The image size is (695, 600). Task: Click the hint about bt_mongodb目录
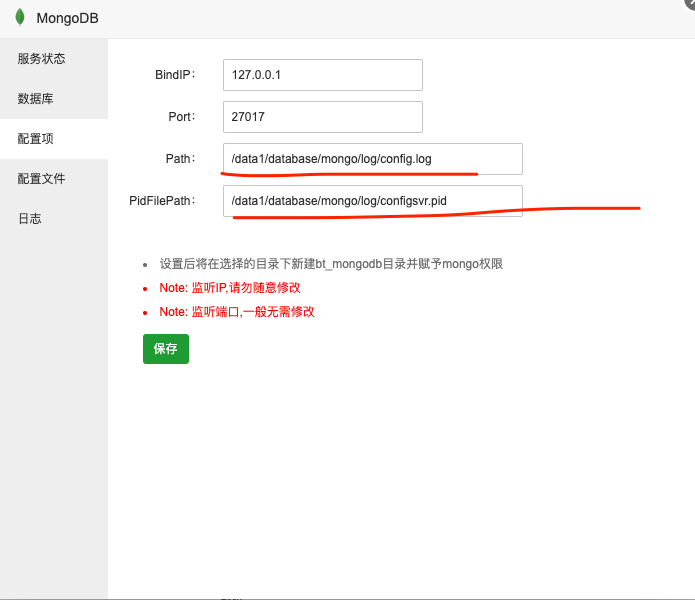point(331,264)
